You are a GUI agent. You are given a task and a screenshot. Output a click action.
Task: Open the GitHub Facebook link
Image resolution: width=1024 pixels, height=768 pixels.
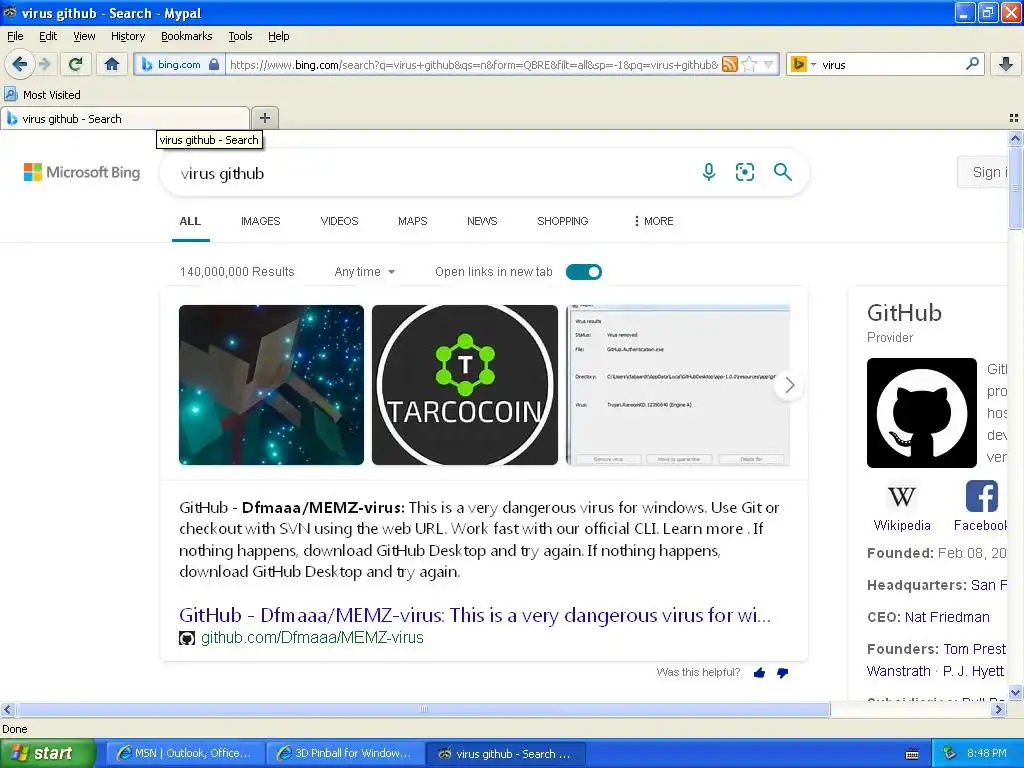[x=981, y=507]
